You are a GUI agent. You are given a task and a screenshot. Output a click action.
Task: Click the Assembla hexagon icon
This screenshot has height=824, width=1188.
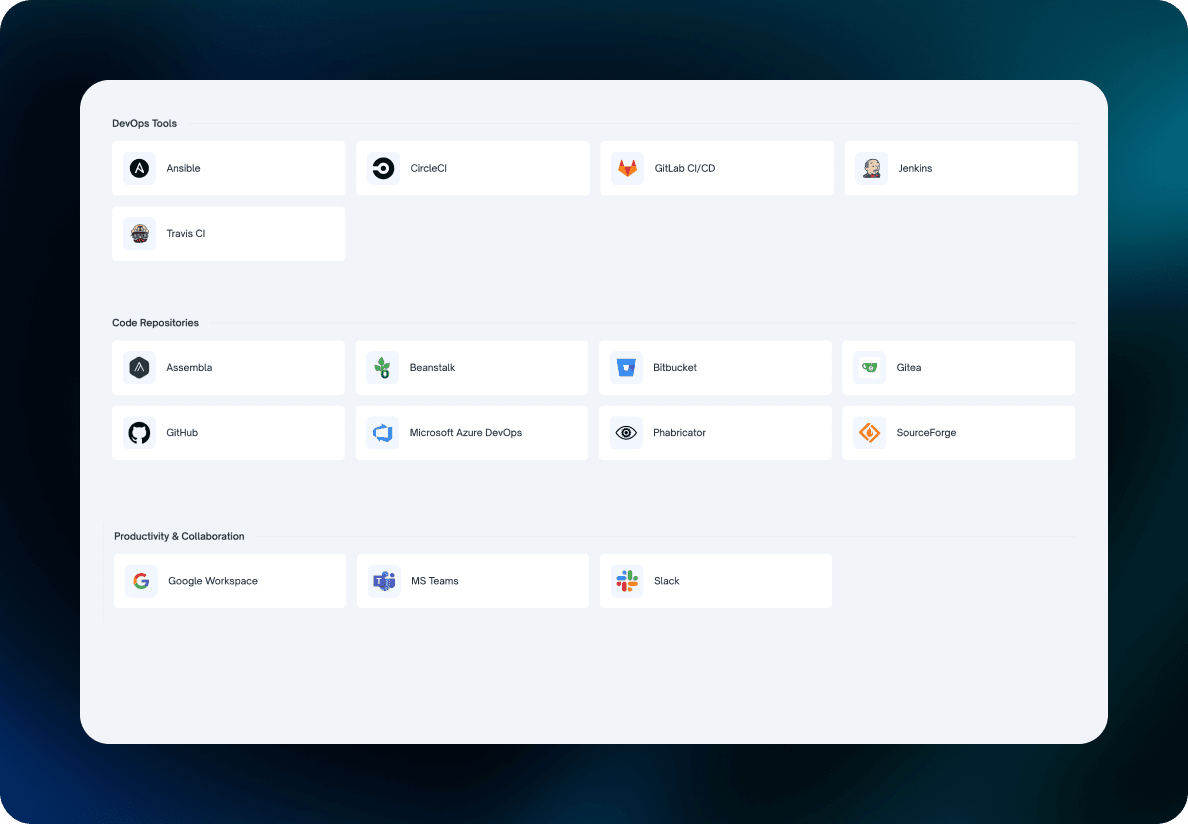pos(139,367)
